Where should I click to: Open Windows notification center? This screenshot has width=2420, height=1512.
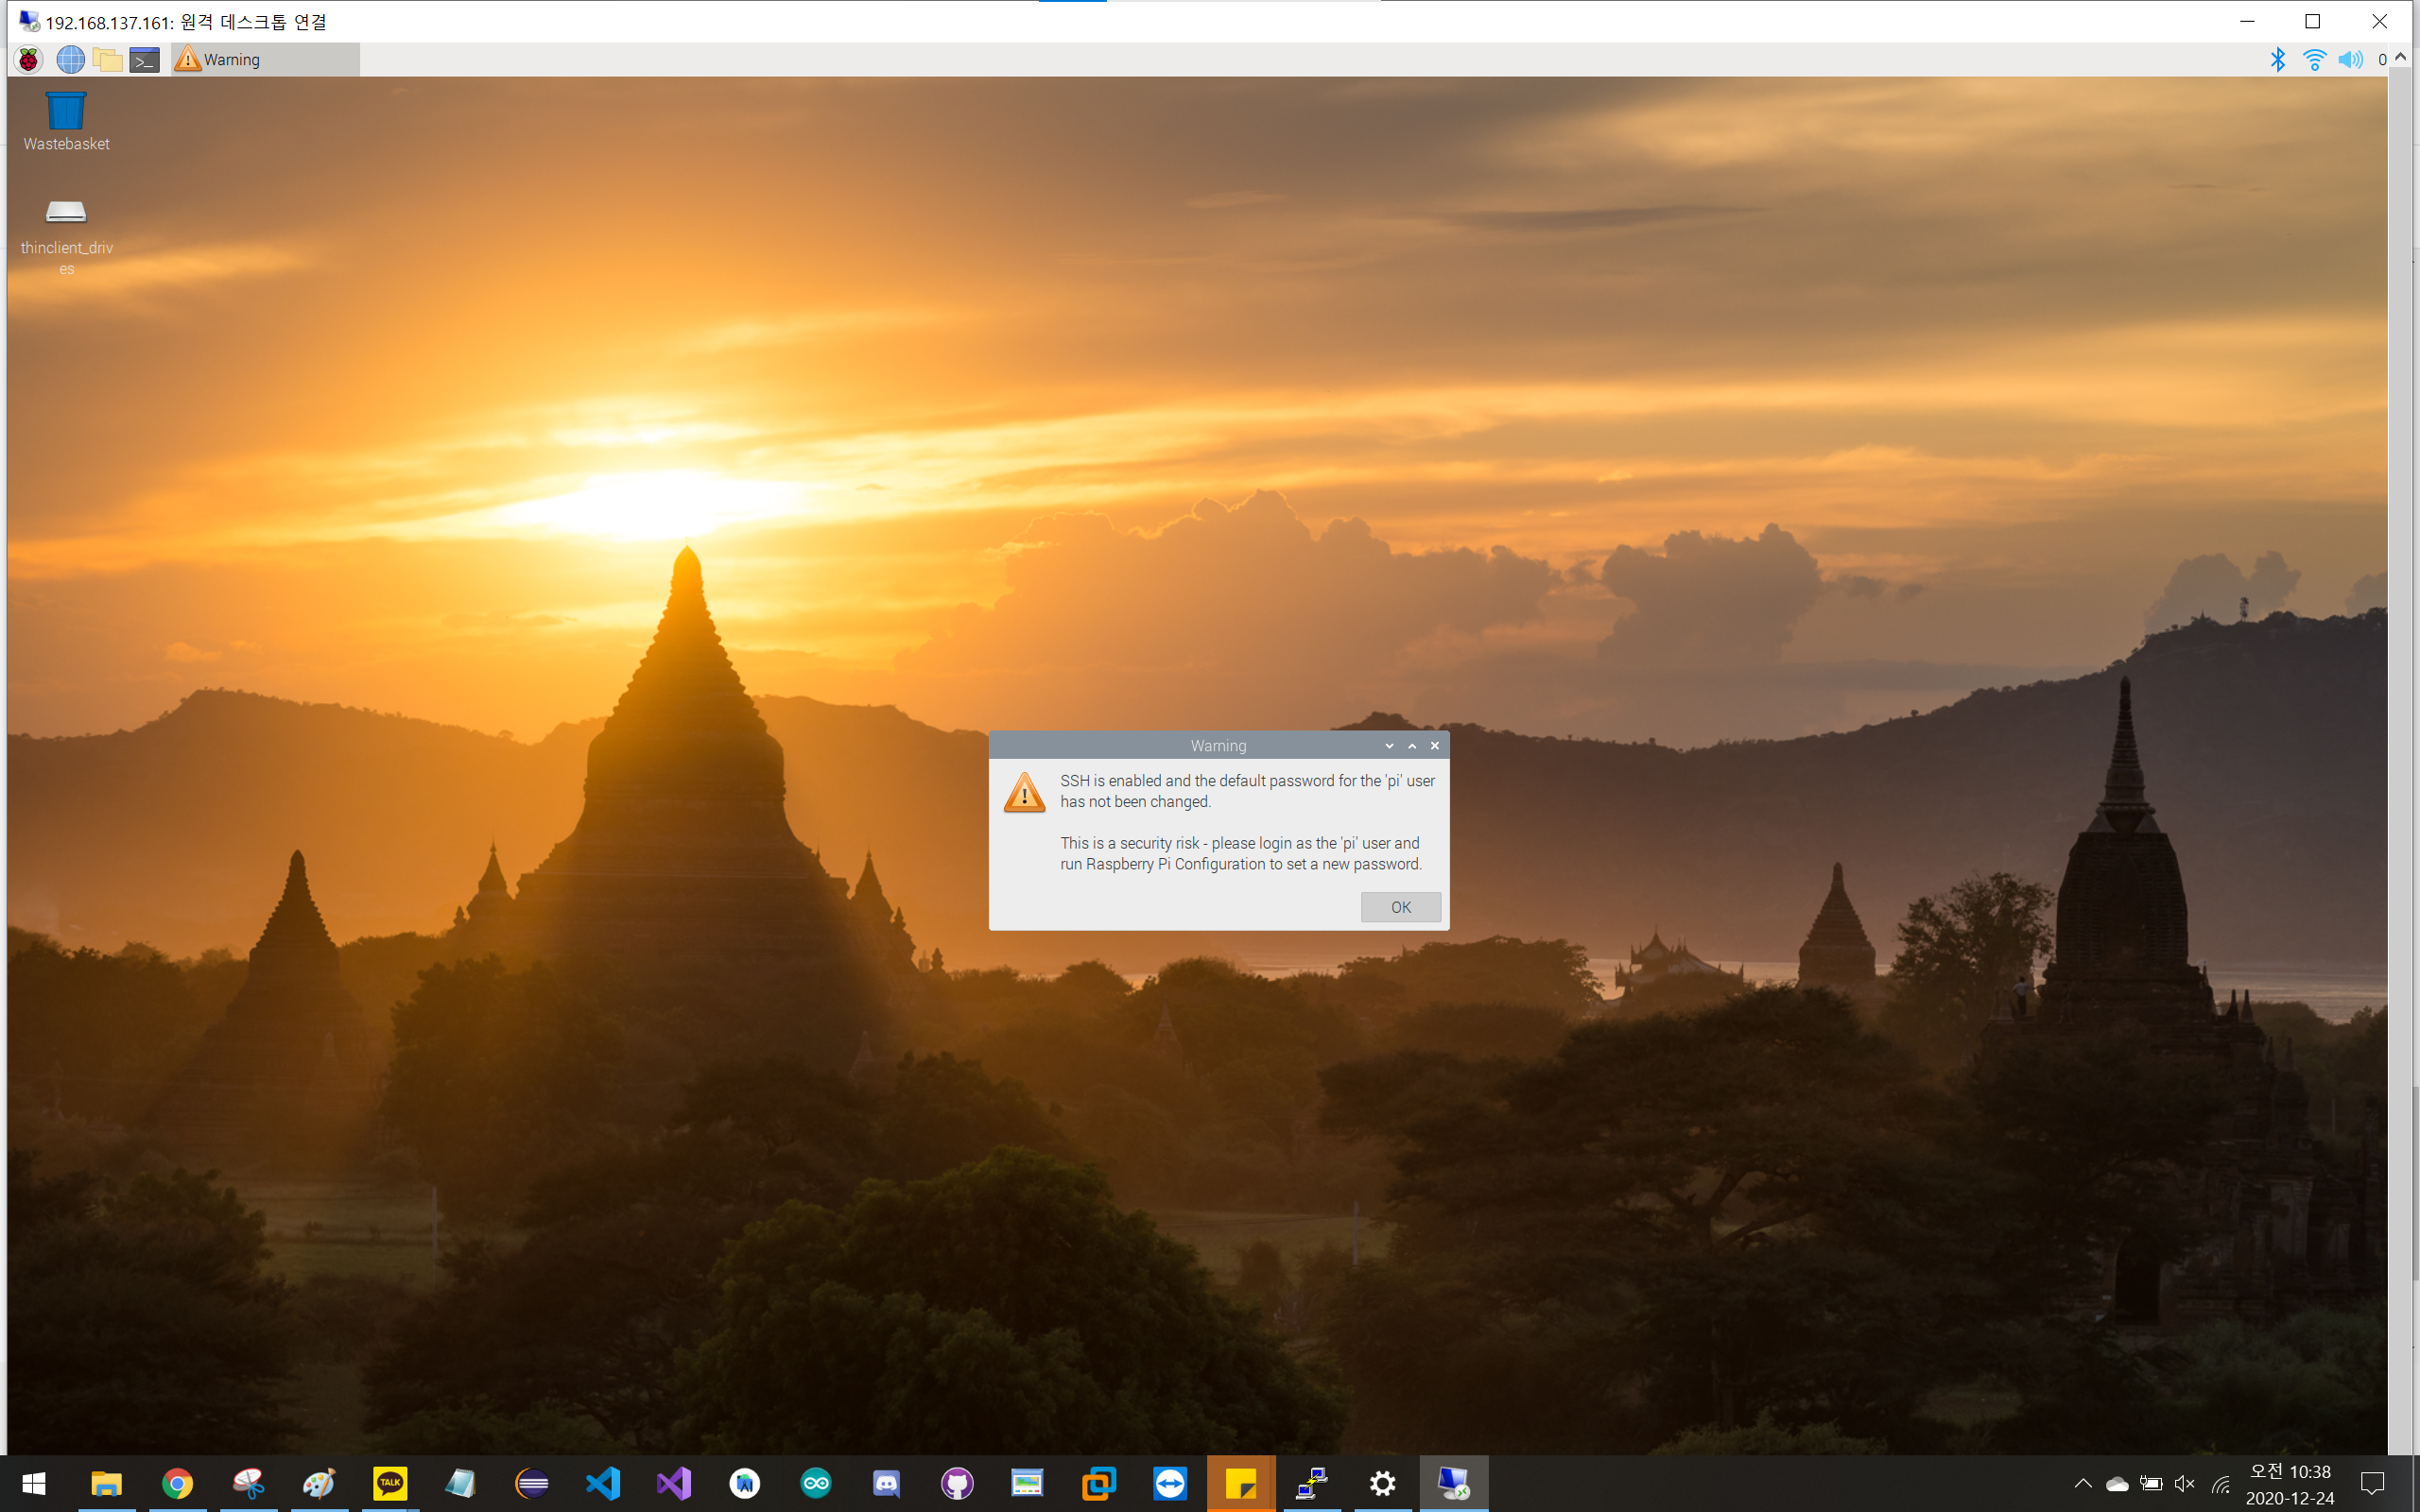point(2372,1483)
